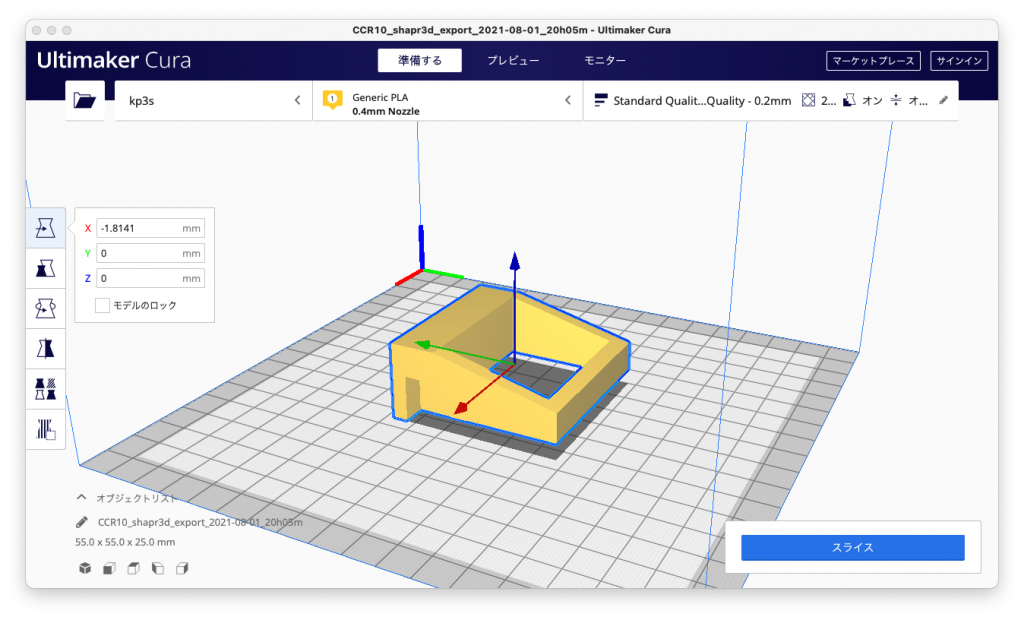Image resolution: width=1024 pixels, height=620 pixels.
Task: Switch to the 準備する tab
Action: (x=420, y=60)
